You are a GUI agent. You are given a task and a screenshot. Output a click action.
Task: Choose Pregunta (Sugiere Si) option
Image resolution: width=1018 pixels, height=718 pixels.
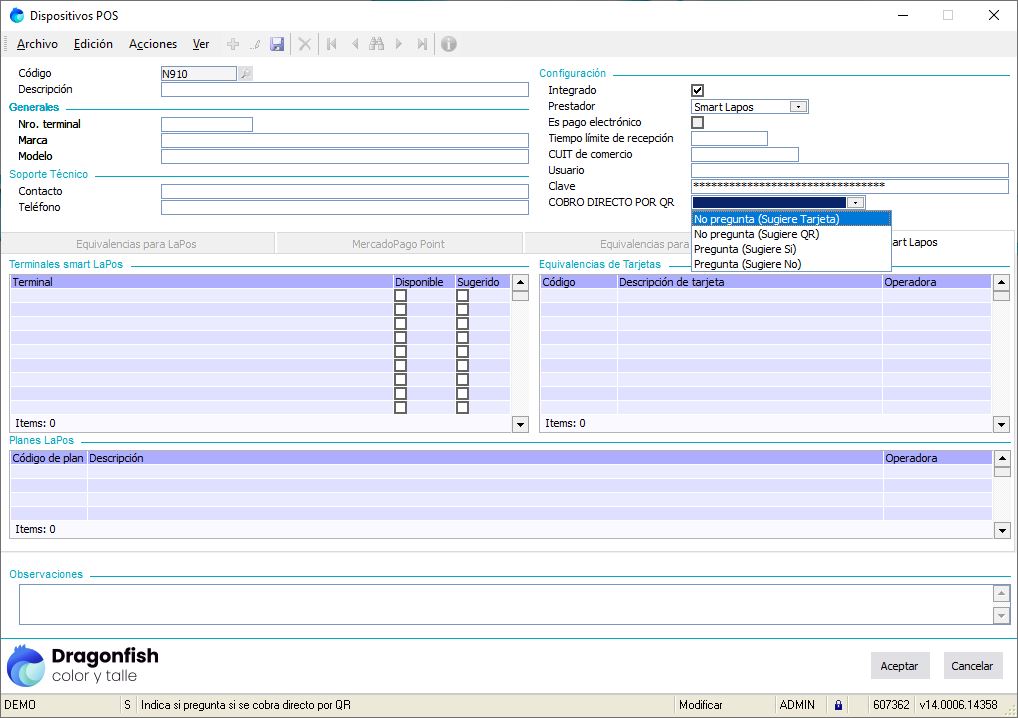(791, 249)
